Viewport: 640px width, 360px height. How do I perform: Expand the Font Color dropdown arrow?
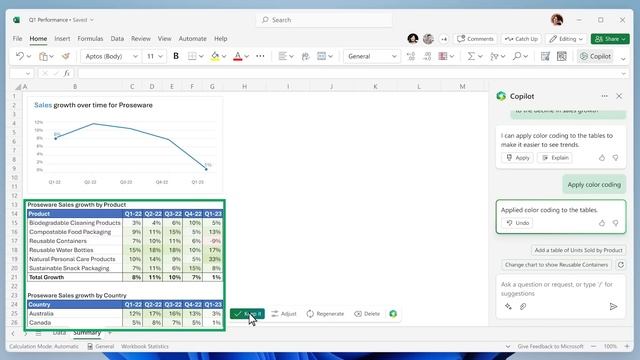click(247, 56)
